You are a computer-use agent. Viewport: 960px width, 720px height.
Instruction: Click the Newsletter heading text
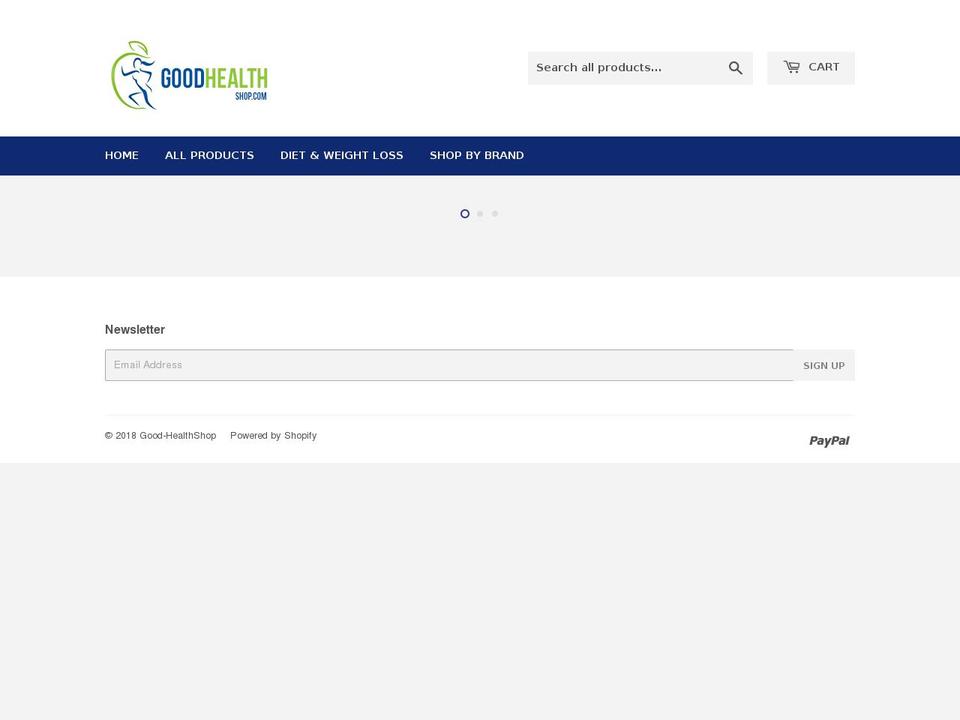click(x=135, y=329)
